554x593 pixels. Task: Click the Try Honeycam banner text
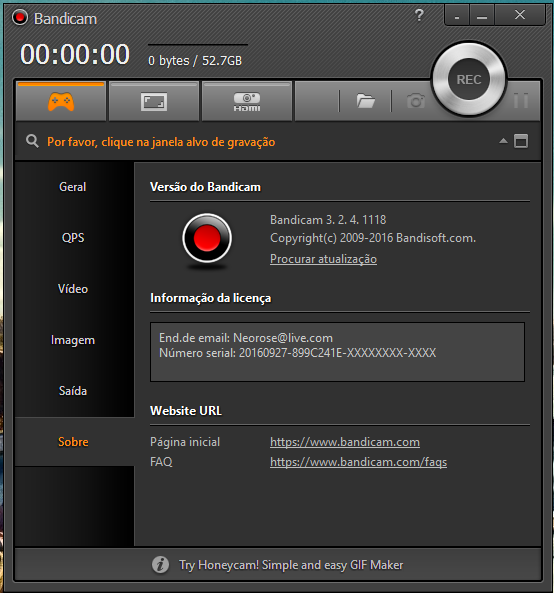point(291,565)
